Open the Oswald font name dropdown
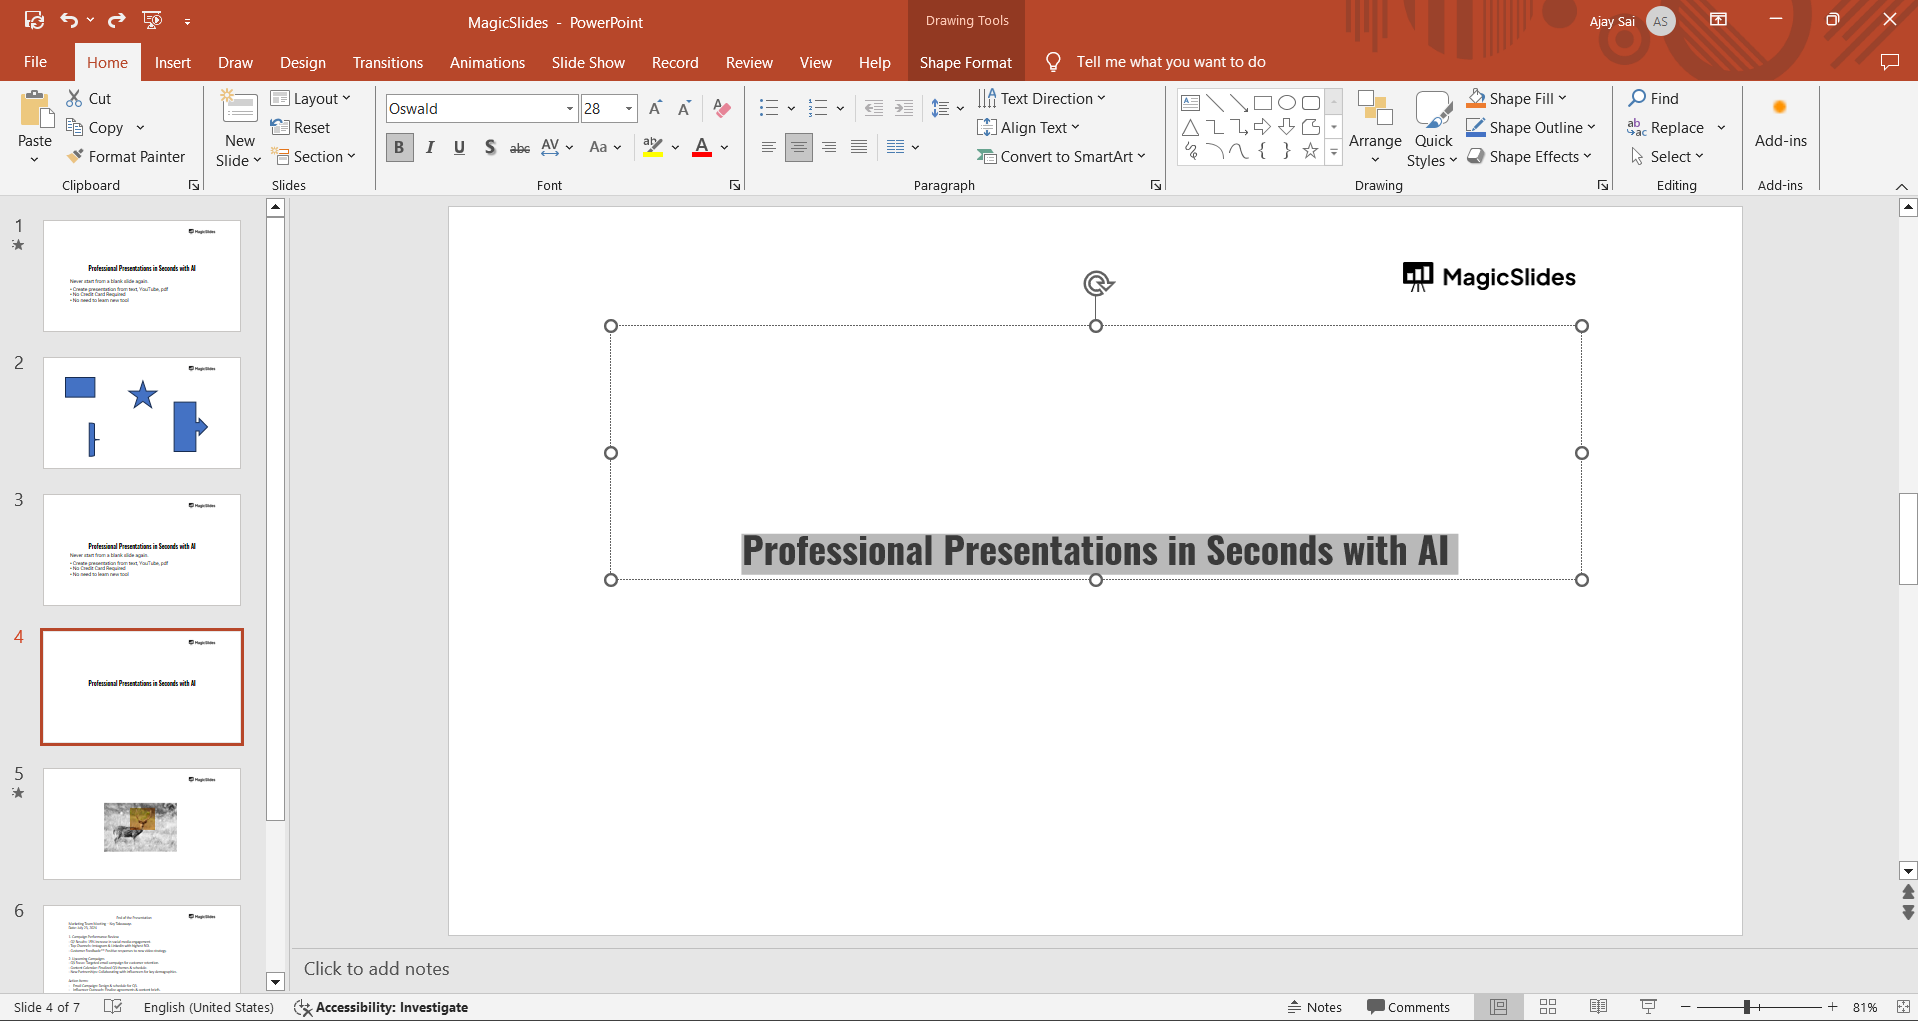 [x=569, y=109]
